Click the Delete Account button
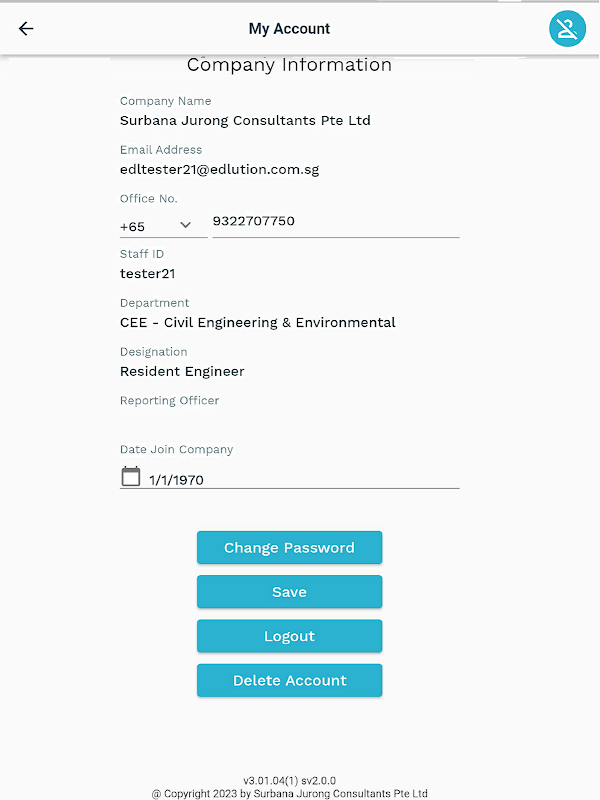600x800 pixels. pyautogui.click(x=289, y=680)
